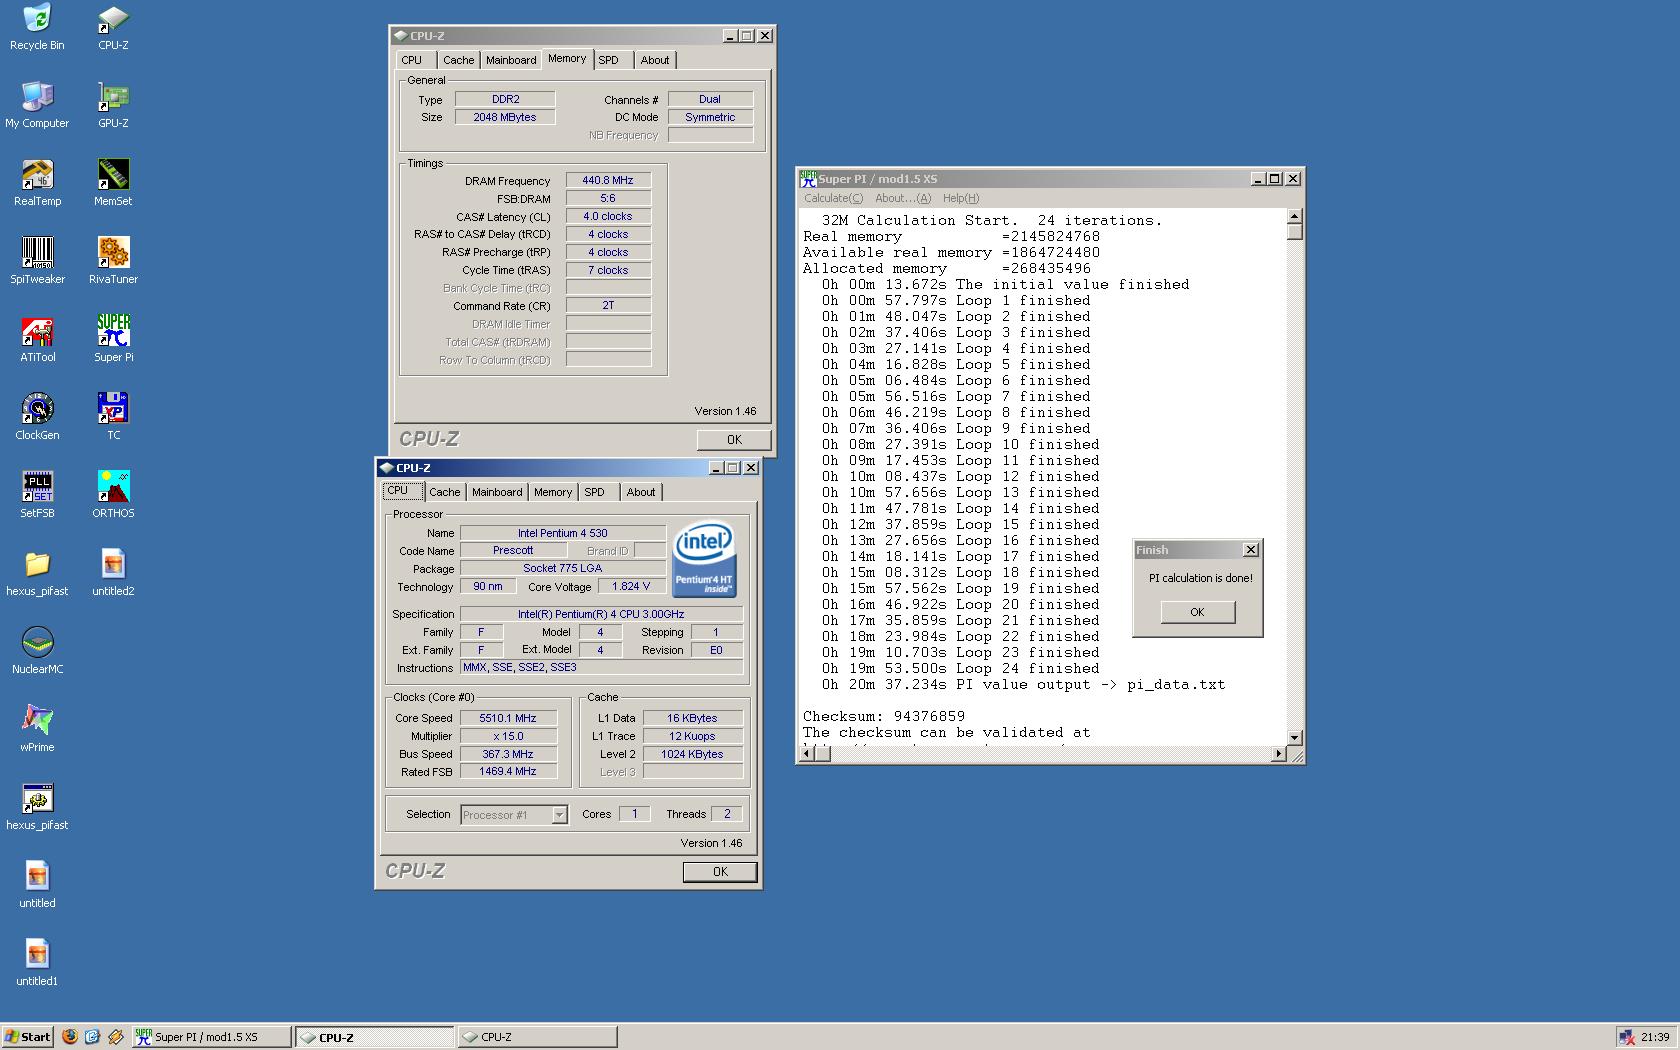Launch the wPrime desktop shortcut
1680x1050 pixels.
click(37, 729)
